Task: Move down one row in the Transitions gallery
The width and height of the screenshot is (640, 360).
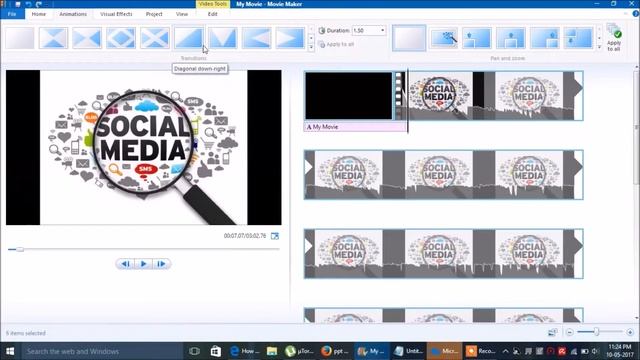Action: coord(311,38)
